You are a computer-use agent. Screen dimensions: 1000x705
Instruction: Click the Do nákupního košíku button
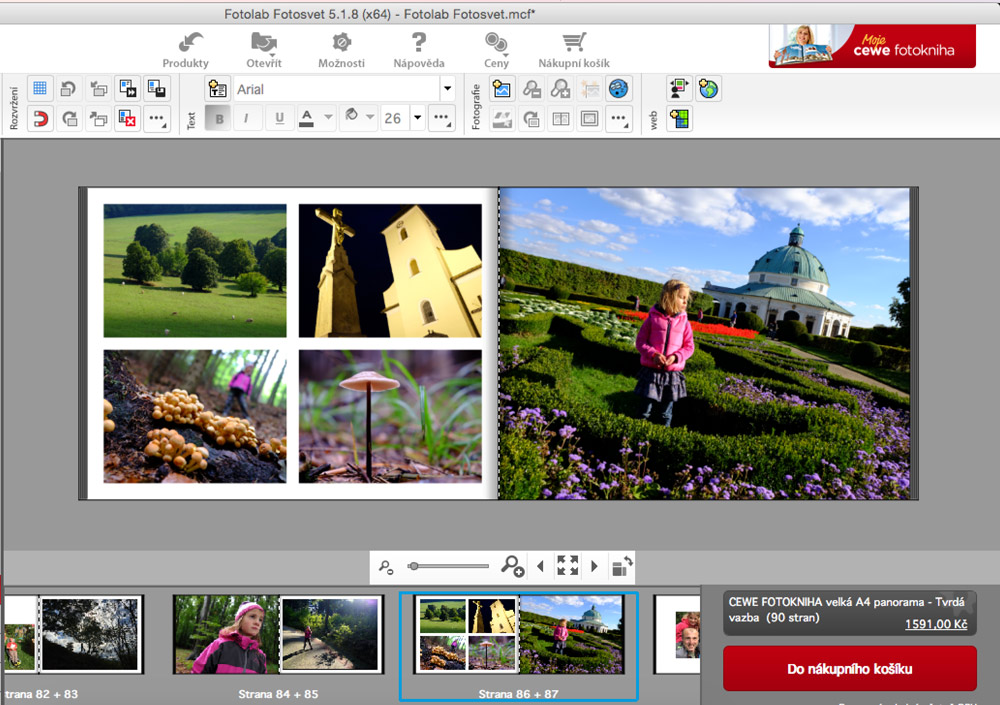pos(849,669)
